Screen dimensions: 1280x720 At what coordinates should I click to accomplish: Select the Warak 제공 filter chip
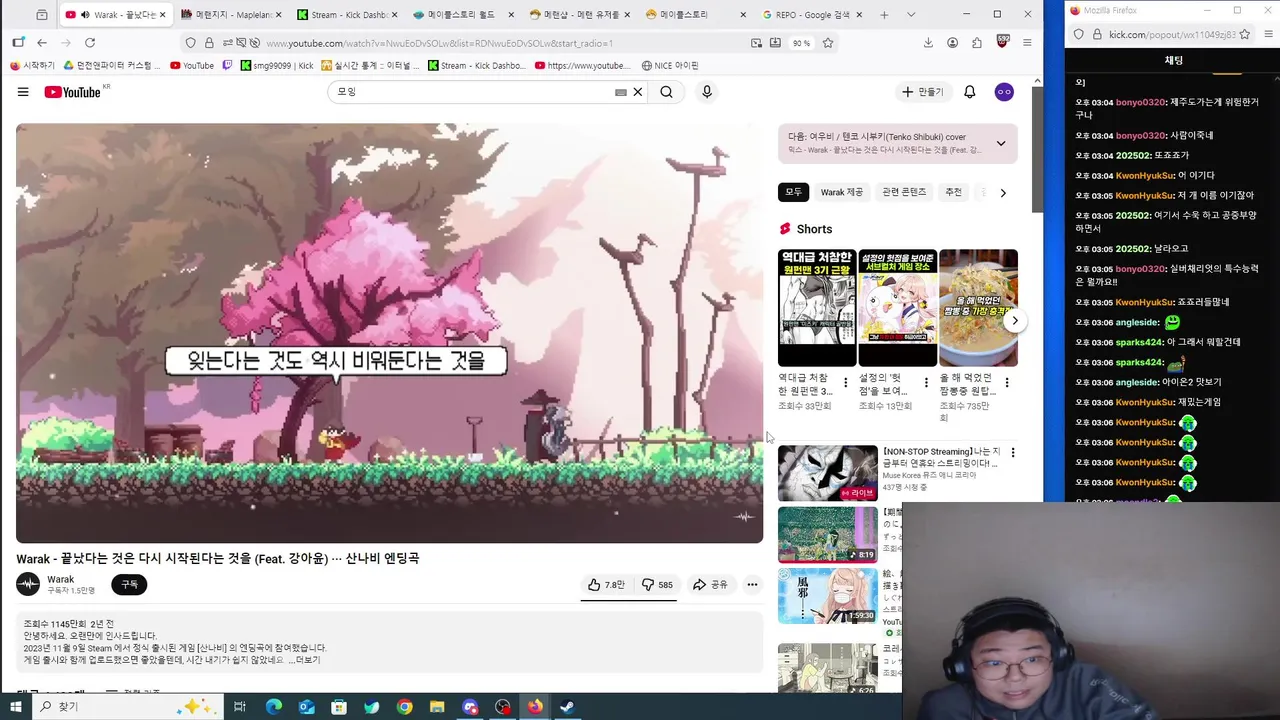[841, 192]
